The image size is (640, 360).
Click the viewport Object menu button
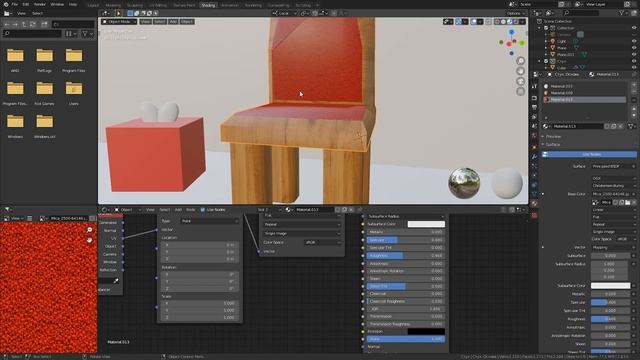pos(187,22)
